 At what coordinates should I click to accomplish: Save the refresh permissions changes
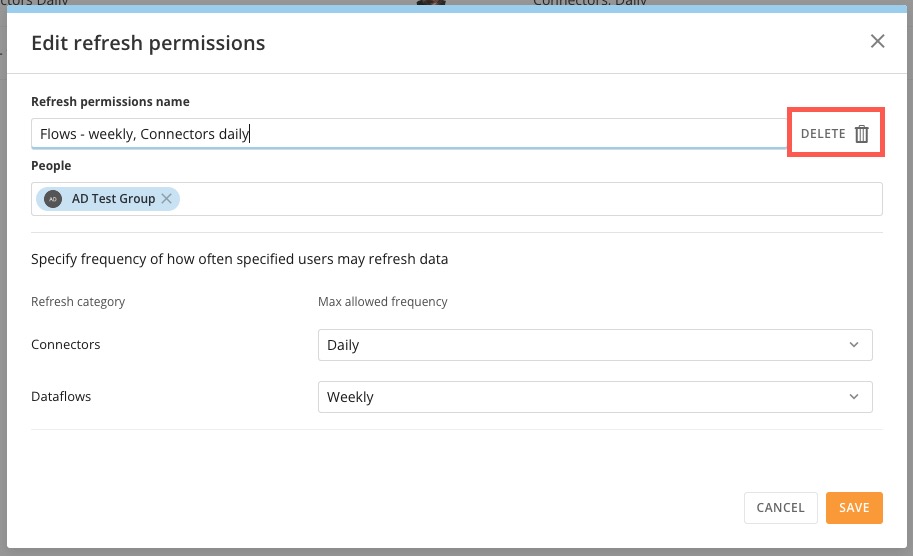coord(854,508)
